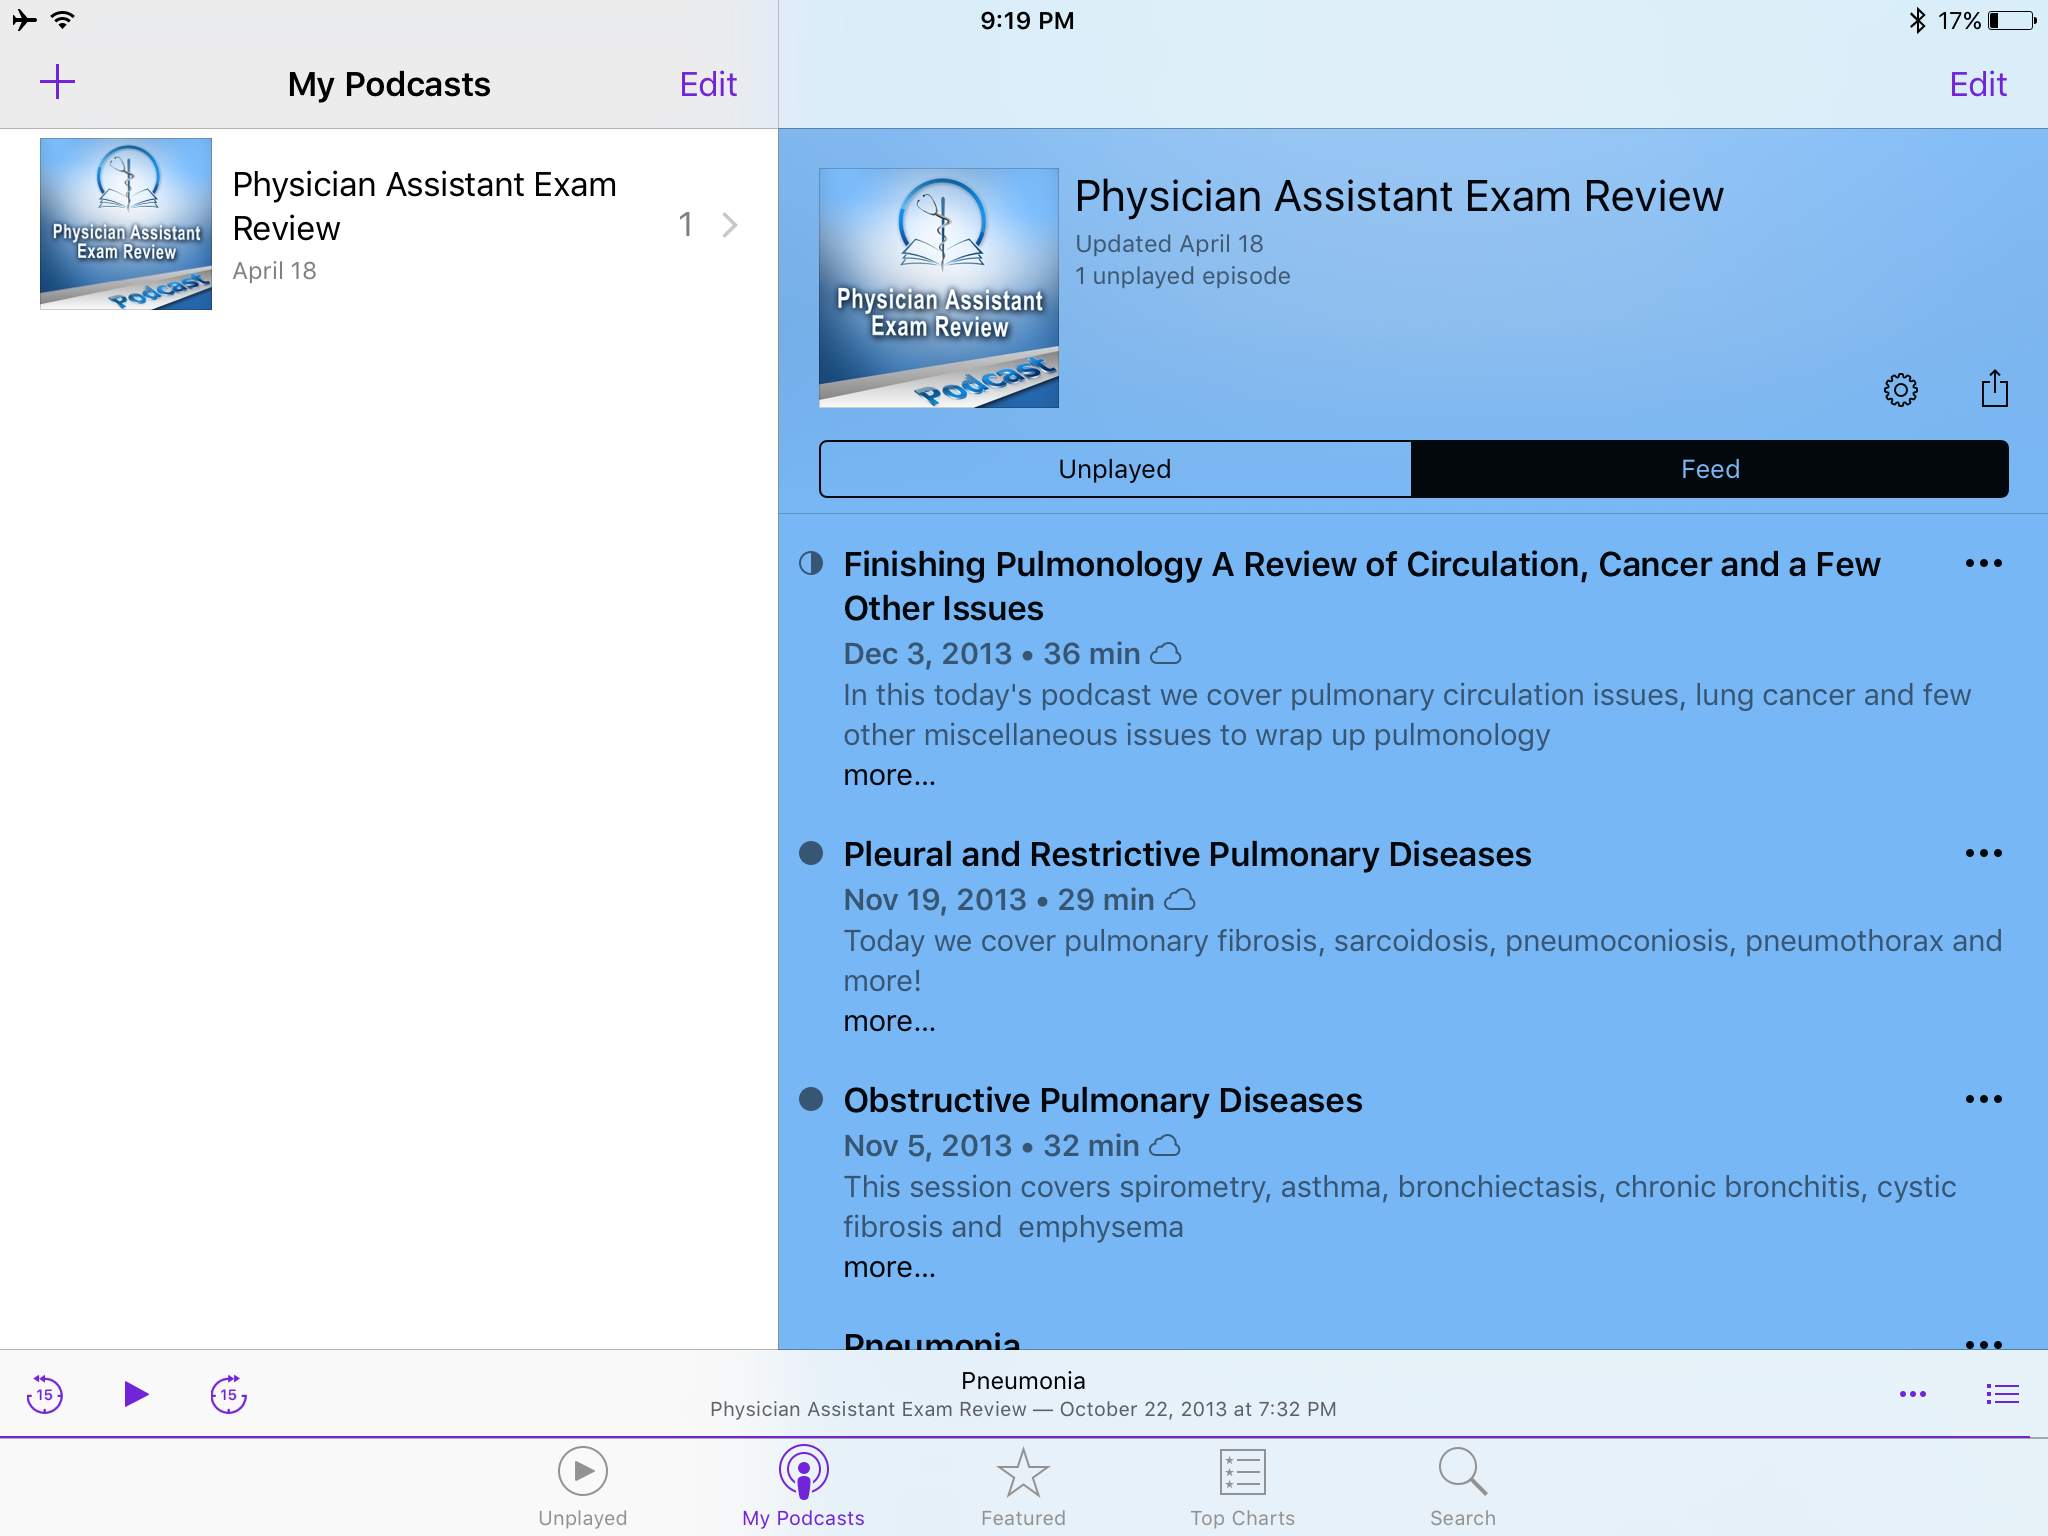Skip back 15 seconds
2048x1536 pixels.
click(x=45, y=1394)
